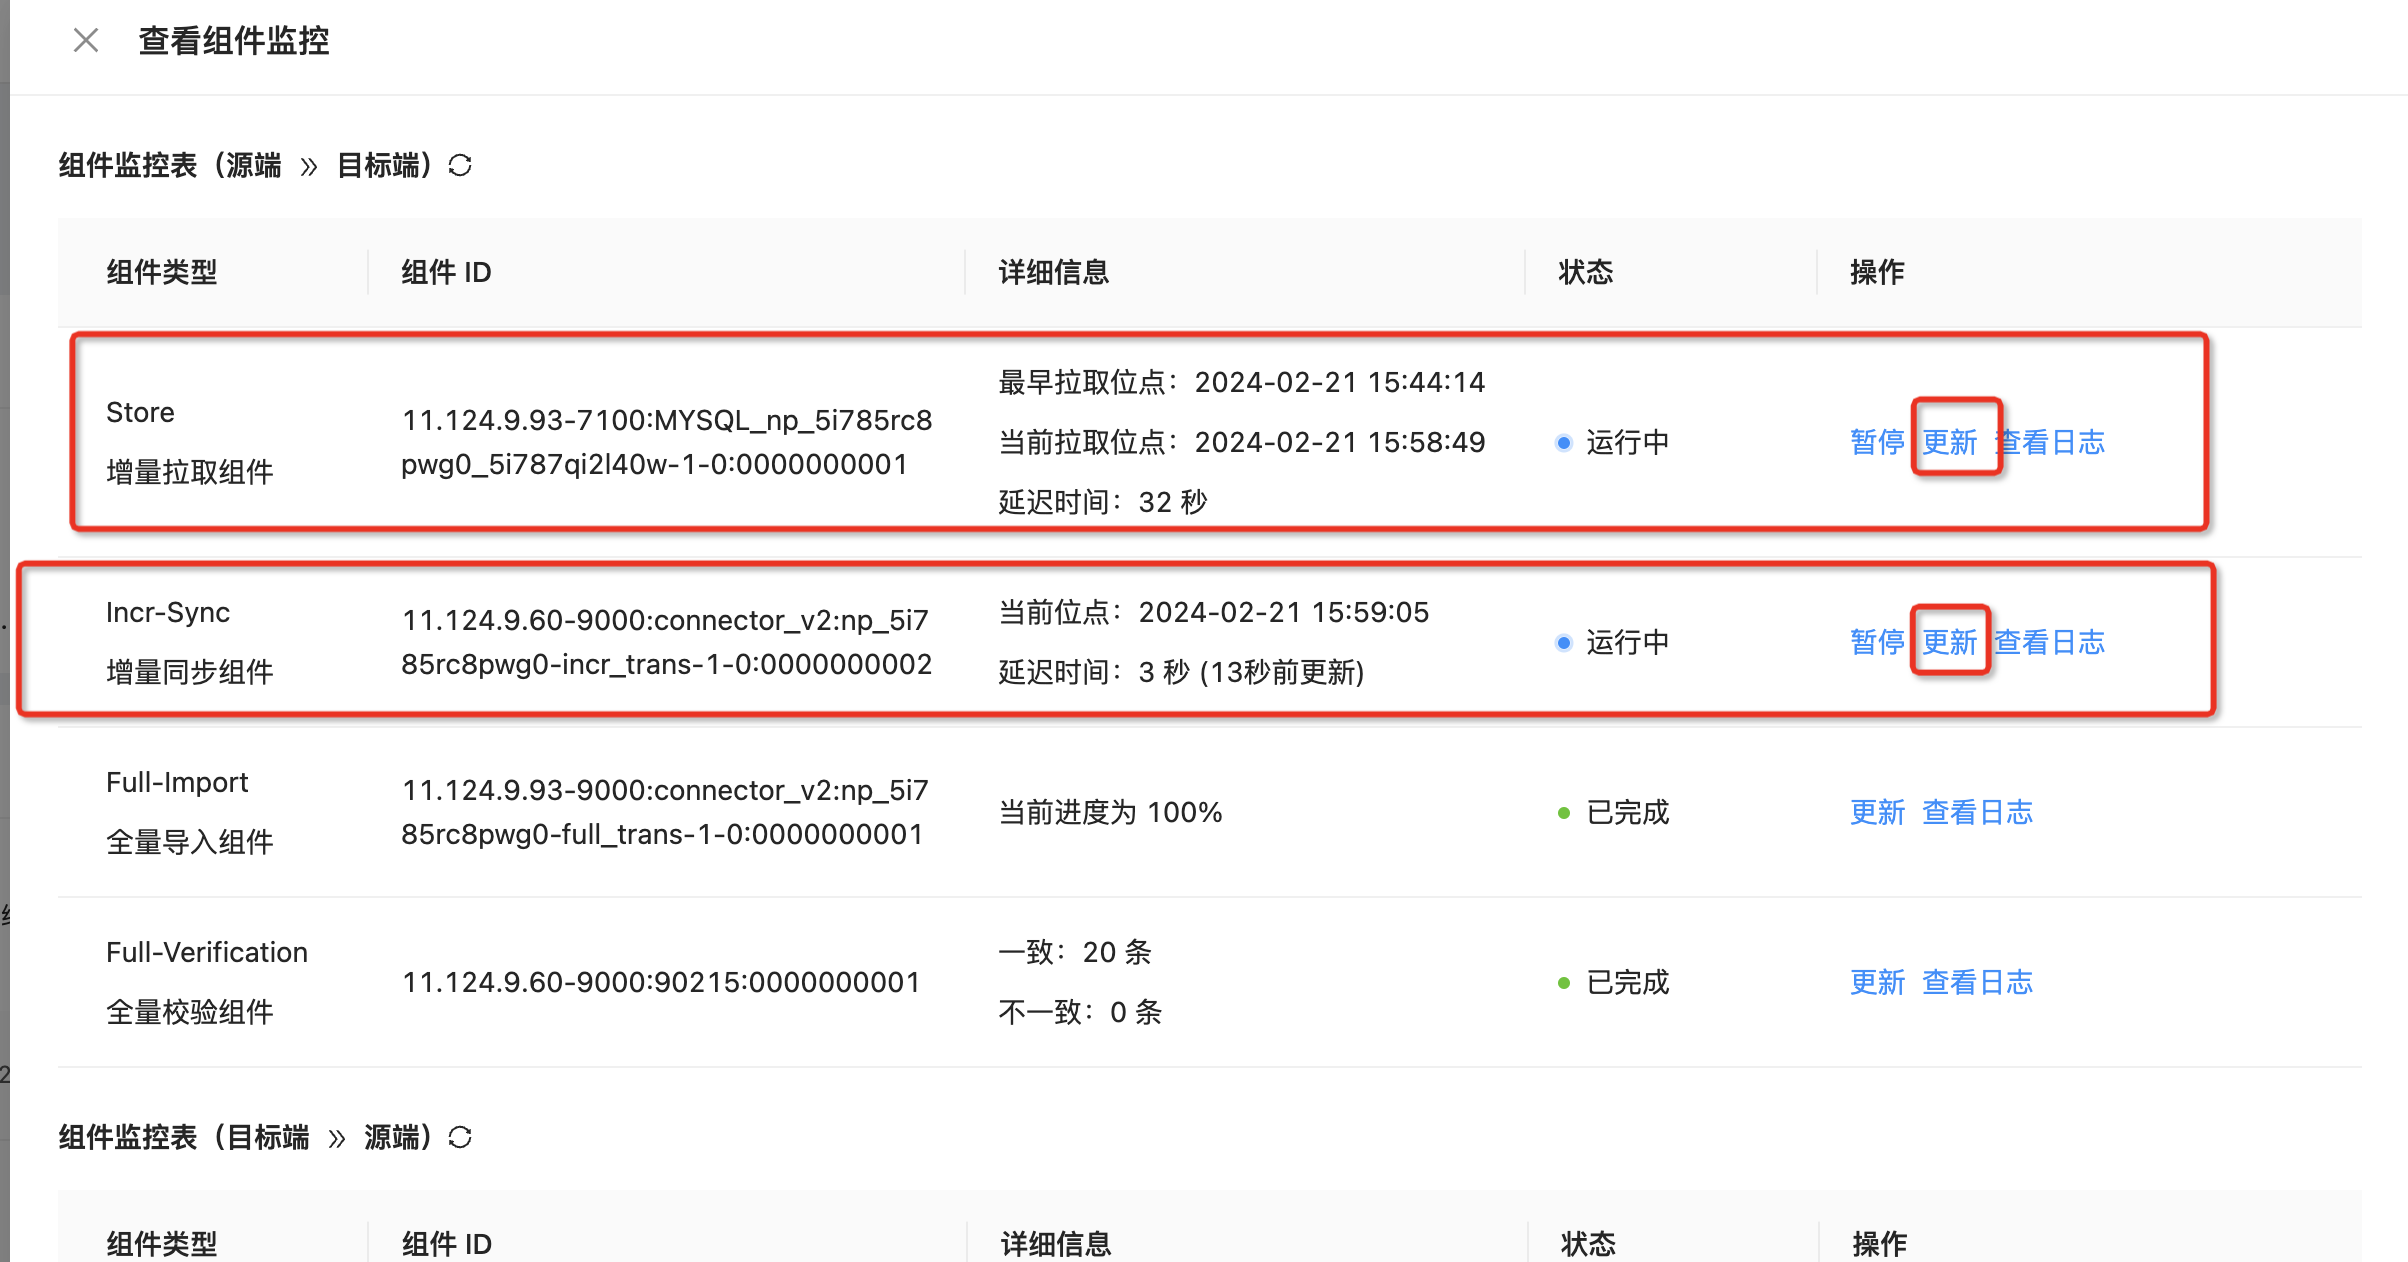Click the 查看组件监控 panel title
The height and width of the screenshot is (1262, 2408).
point(234,41)
